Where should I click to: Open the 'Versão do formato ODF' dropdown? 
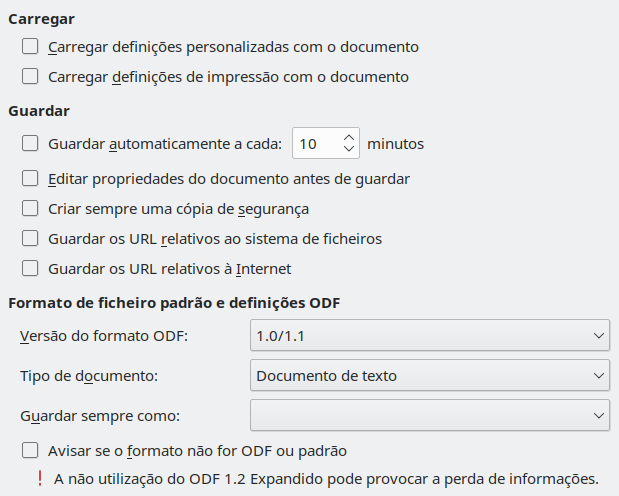point(429,336)
